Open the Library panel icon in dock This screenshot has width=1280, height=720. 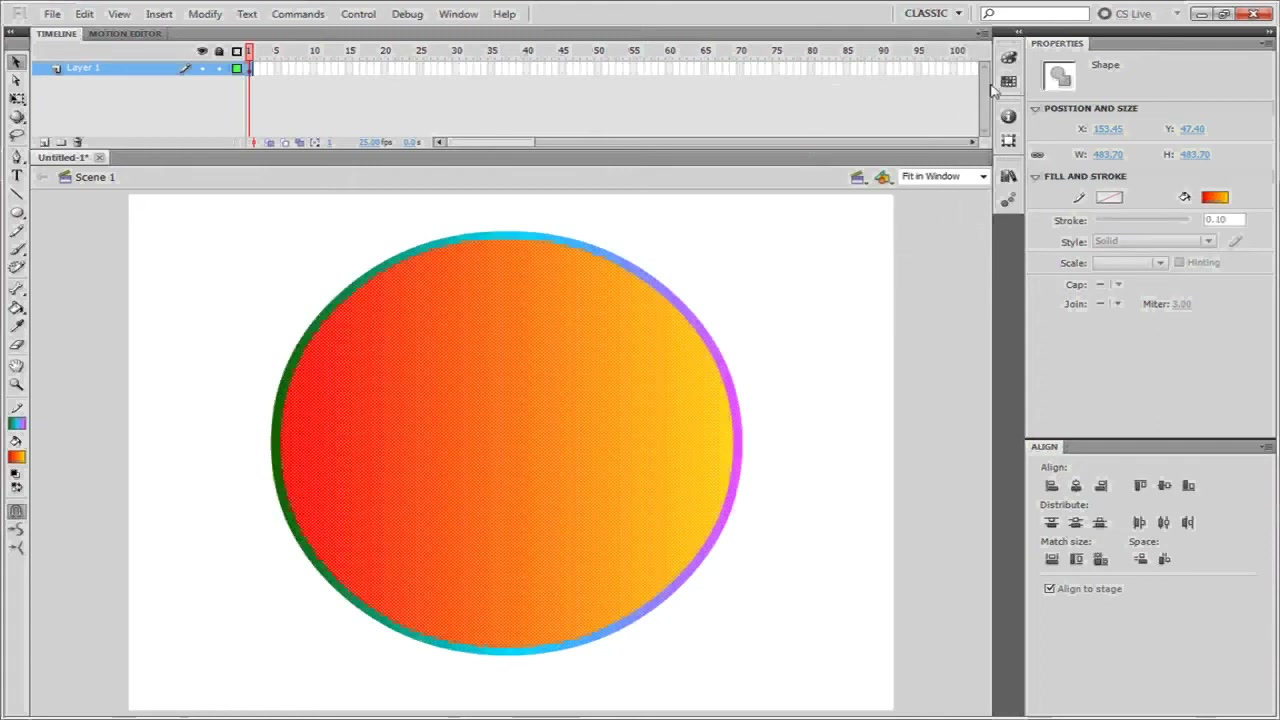pyautogui.click(x=1008, y=176)
